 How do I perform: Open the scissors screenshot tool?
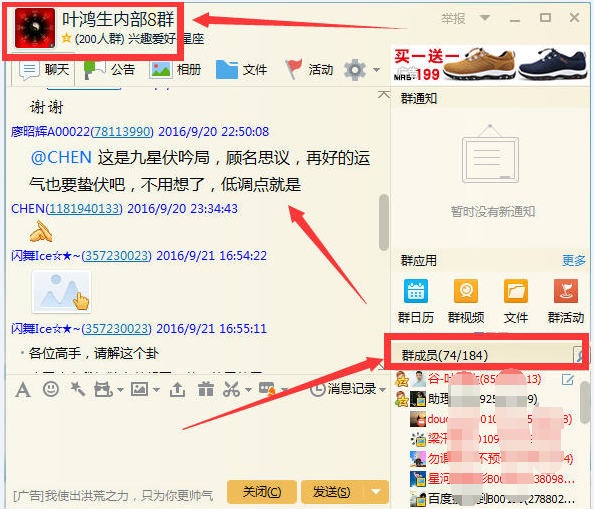click(231, 389)
